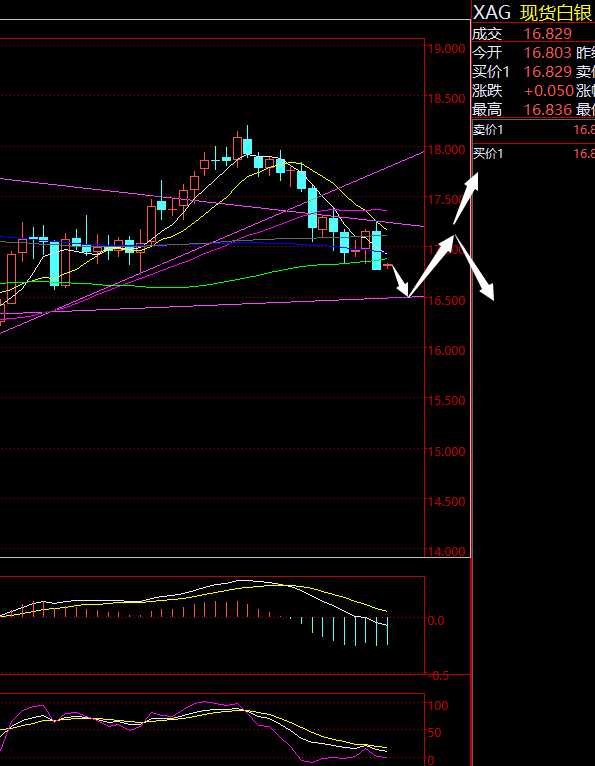Select the latest small red candlestick
Screen dimensions: 595x766
[388, 265]
